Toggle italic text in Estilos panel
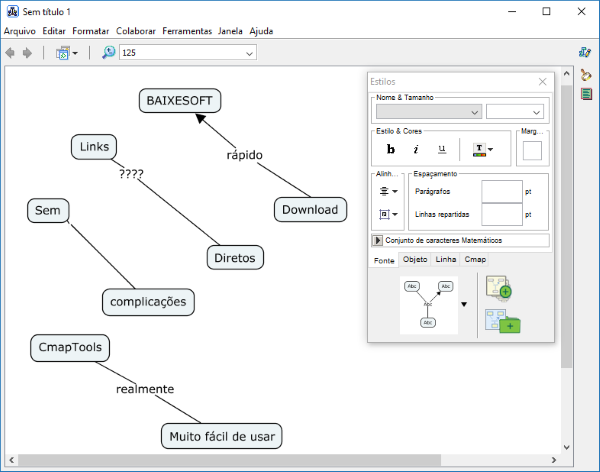 tap(416, 149)
